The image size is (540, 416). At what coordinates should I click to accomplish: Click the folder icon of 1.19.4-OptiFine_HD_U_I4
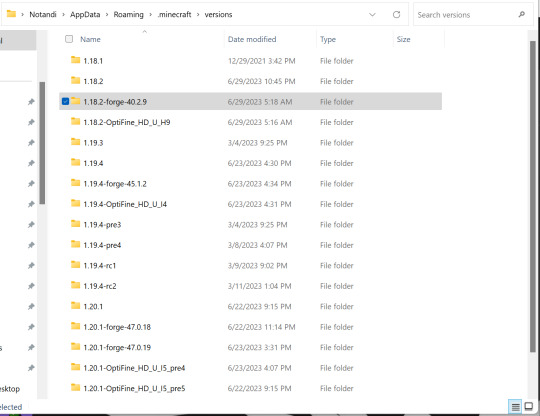pyautogui.click(x=75, y=203)
